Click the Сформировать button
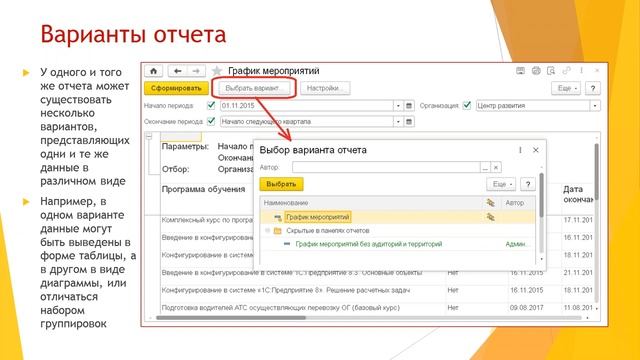 pos(176,88)
